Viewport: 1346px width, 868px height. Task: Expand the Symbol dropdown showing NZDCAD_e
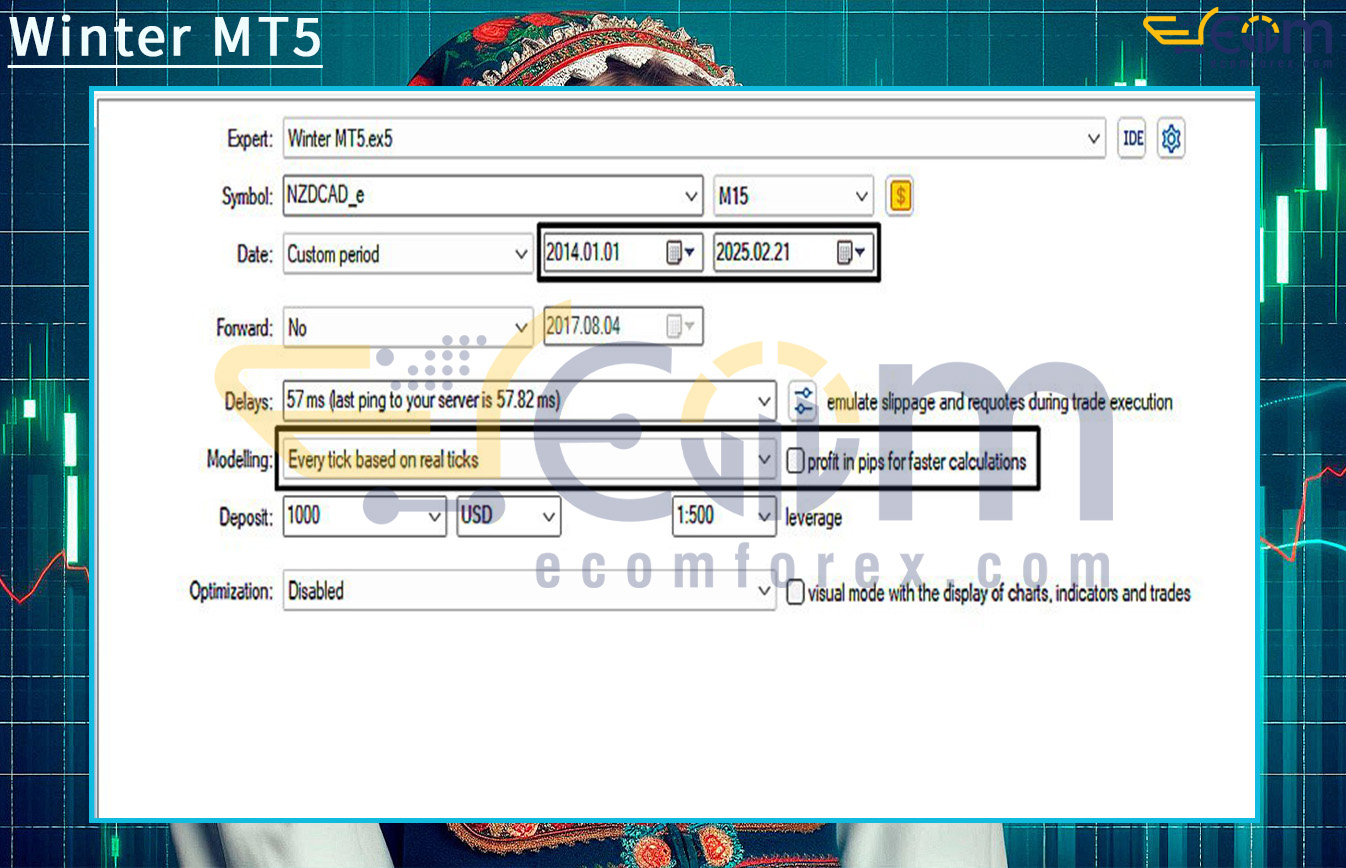click(x=691, y=197)
